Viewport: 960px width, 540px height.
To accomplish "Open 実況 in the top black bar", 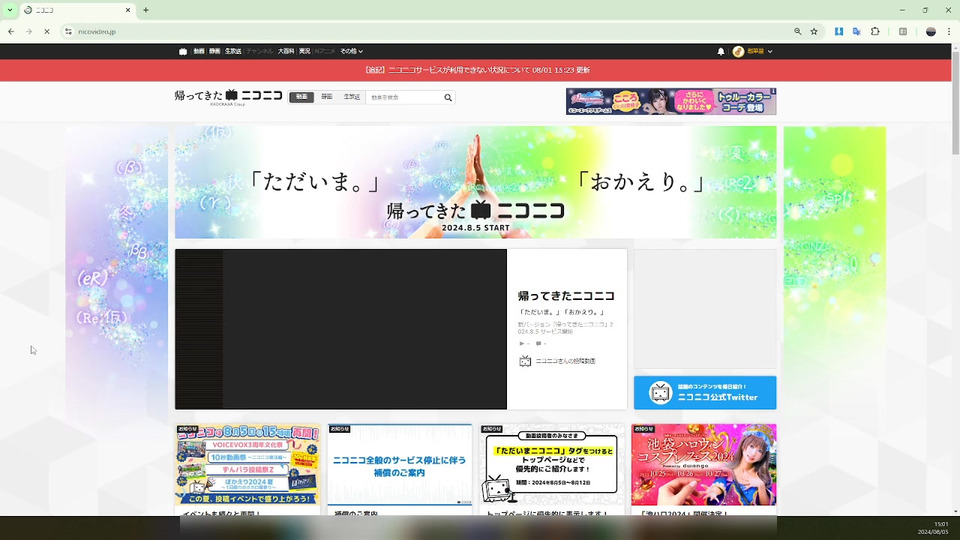I will (x=304, y=51).
